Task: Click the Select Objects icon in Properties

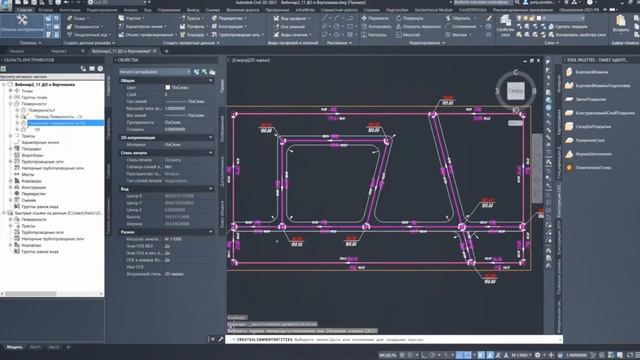Action: pyautogui.click(x=204, y=72)
